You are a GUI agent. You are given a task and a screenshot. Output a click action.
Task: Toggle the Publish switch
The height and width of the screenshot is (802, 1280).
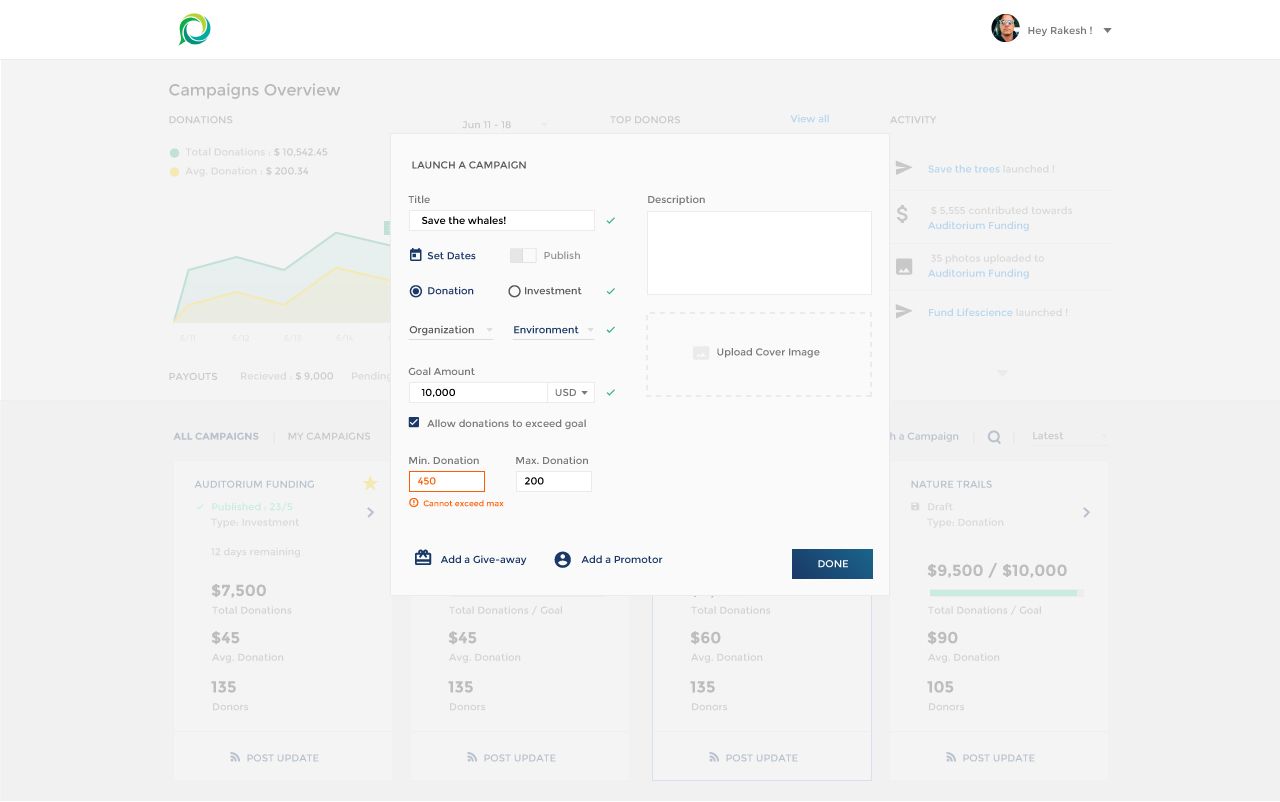(x=523, y=256)
